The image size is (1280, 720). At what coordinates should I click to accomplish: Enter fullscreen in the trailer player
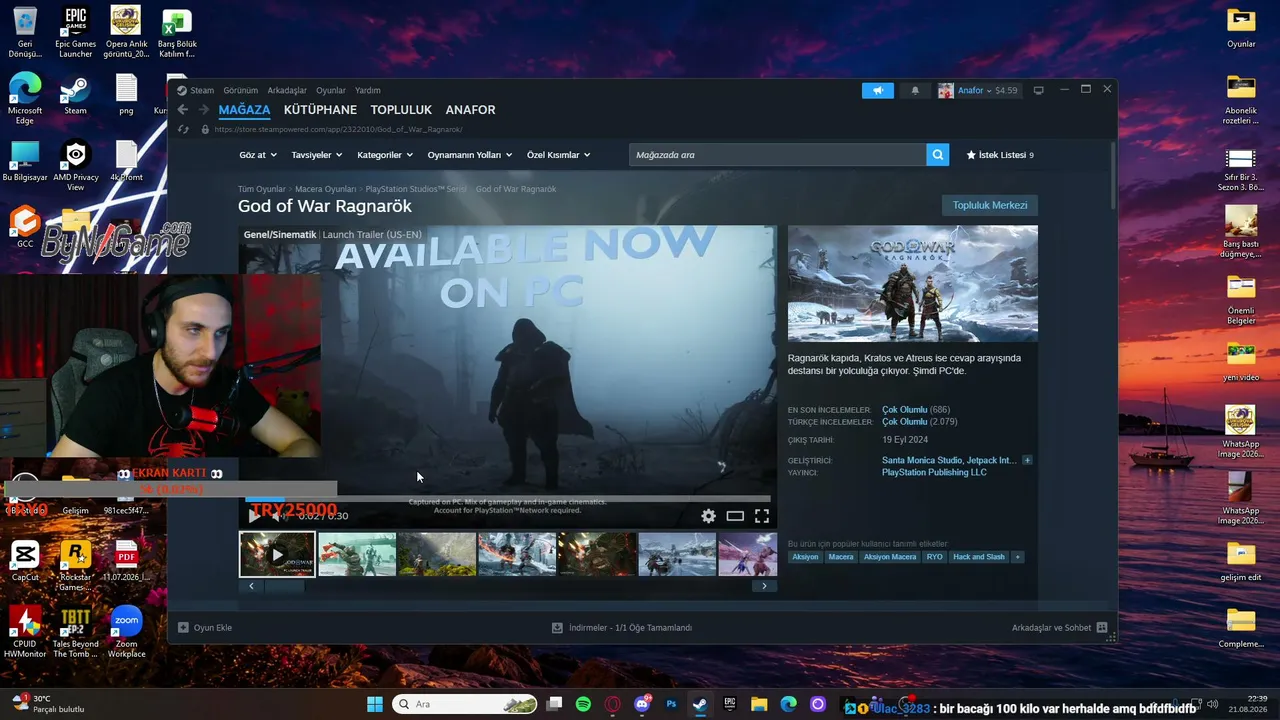point(762,516)
